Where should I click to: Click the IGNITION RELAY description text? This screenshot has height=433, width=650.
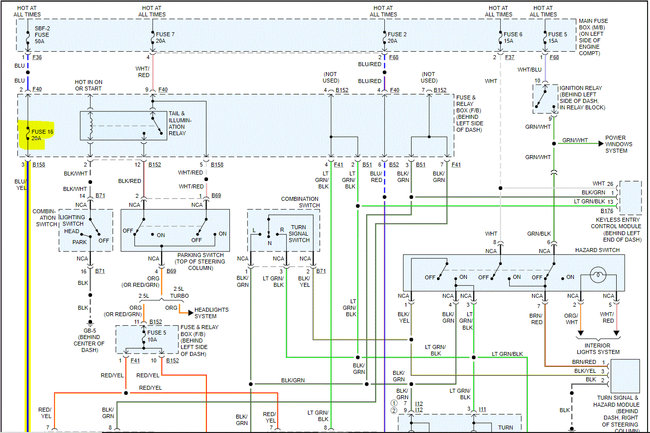pyautogui.click(x=582, y=98)
